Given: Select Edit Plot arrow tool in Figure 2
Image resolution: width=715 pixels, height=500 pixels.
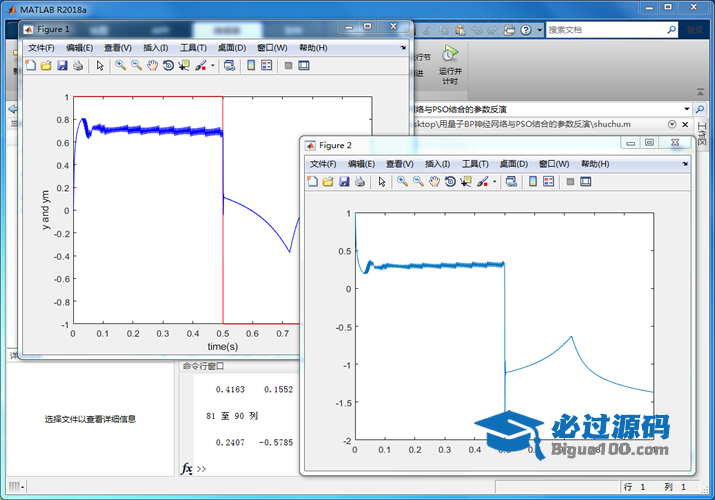Looking at the screenshot, I should [x=382, y=182].
